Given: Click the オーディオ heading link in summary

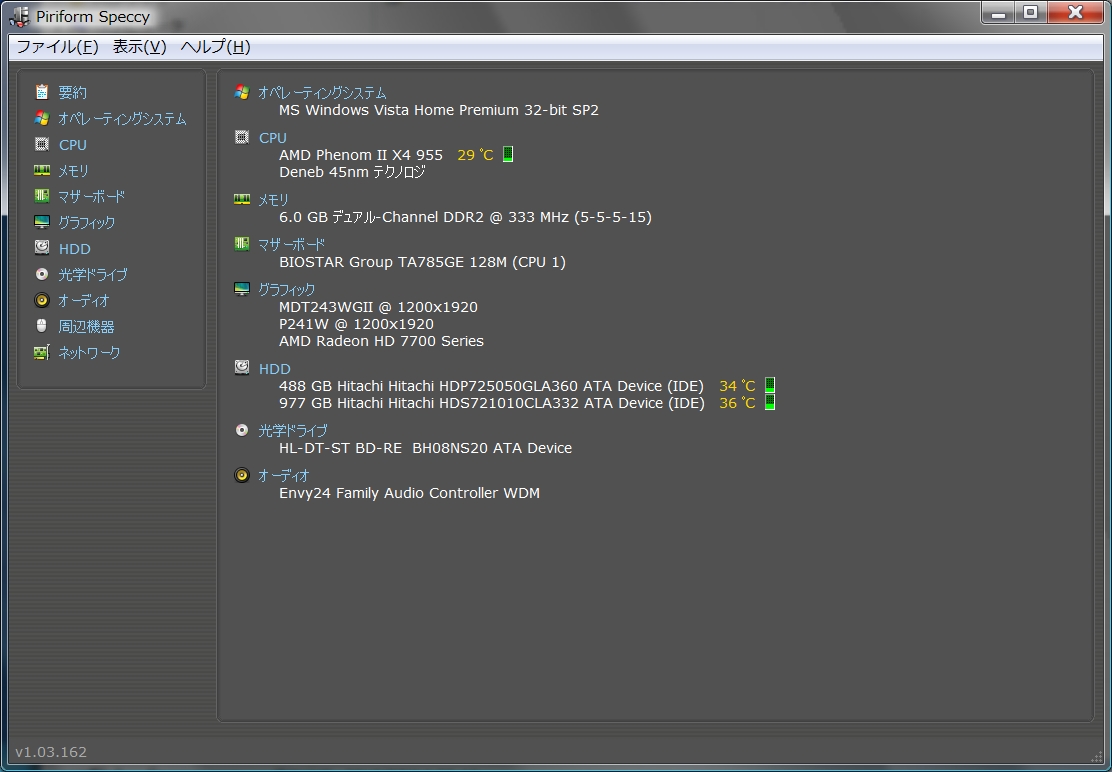Looking at the screenshot, I should [x=284, y=476].
